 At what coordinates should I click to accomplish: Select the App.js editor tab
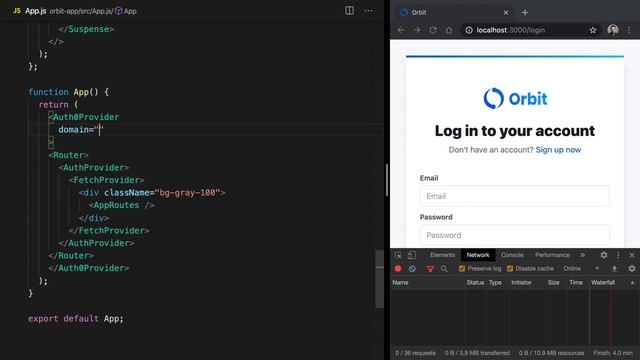click(x=35, y=11)
